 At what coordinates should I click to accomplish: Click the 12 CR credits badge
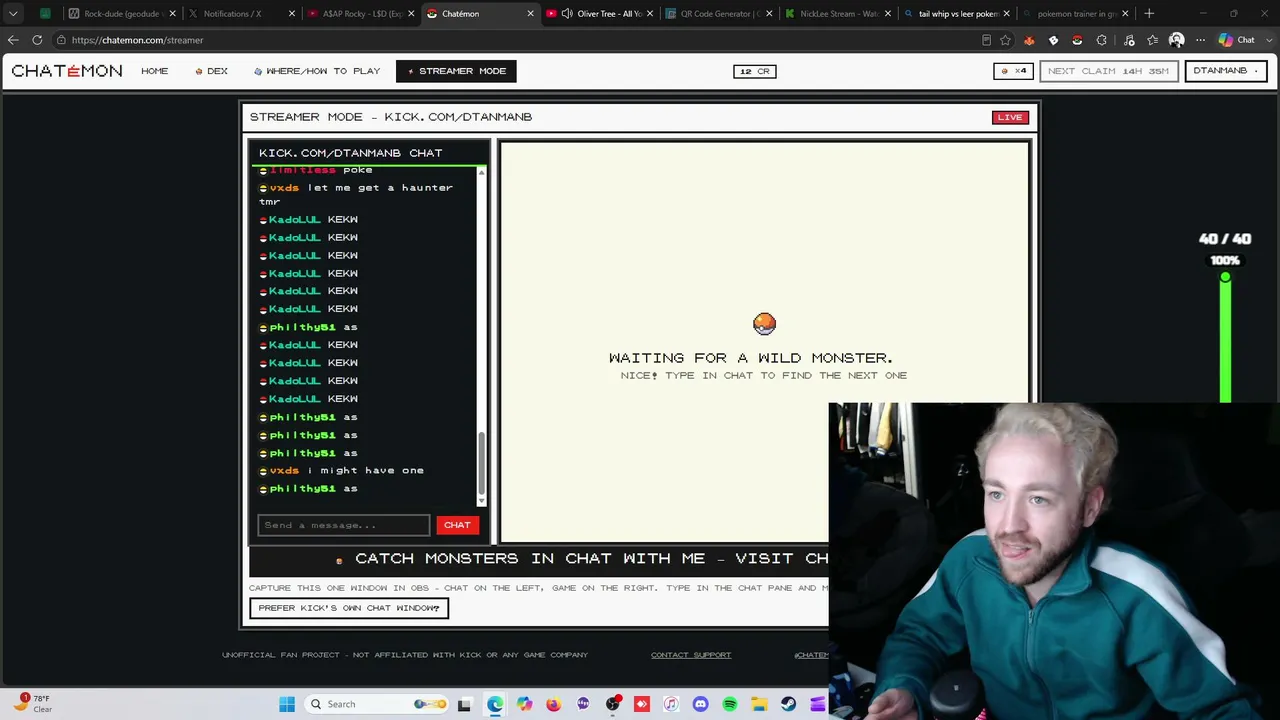click(x=755, y=71)
